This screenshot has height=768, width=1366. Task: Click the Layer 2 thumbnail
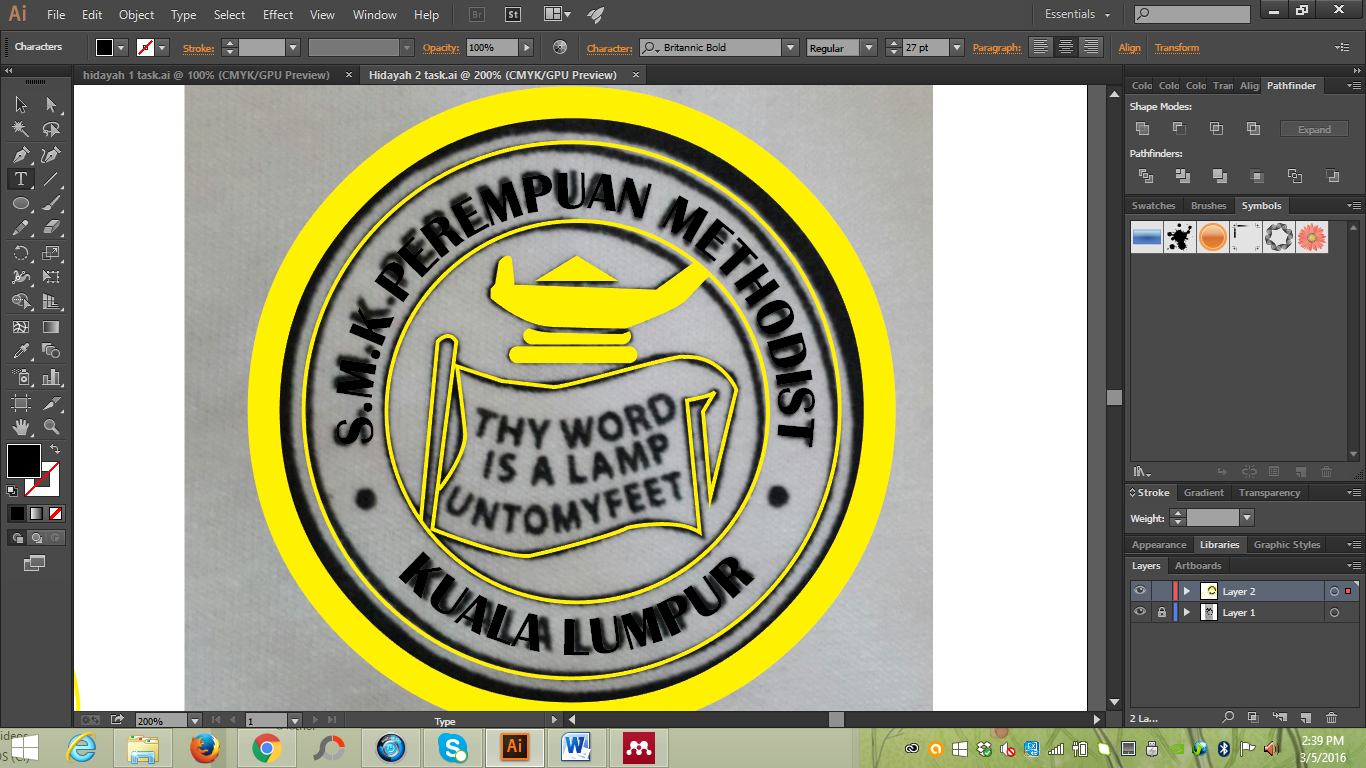1209,591
